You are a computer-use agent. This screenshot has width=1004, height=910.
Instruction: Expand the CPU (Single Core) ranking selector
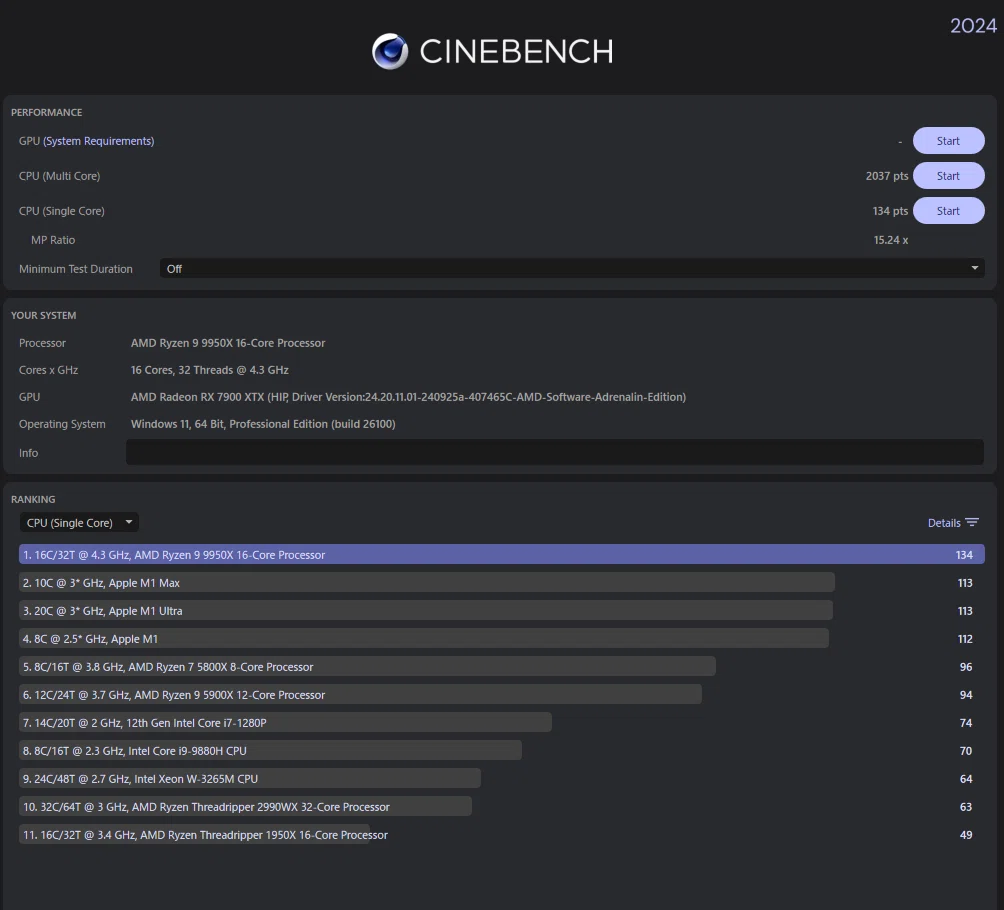coord(79,523)
